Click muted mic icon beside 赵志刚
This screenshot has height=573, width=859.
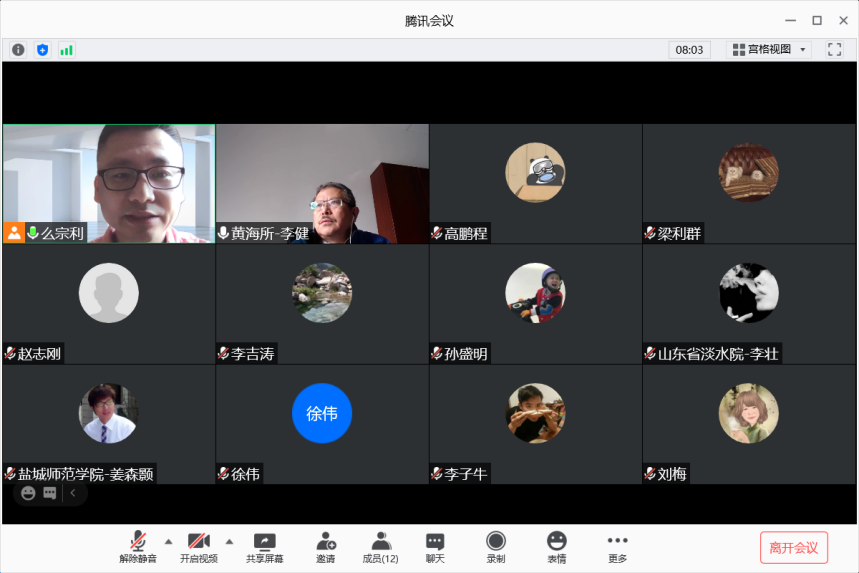(x=10, y=353)
